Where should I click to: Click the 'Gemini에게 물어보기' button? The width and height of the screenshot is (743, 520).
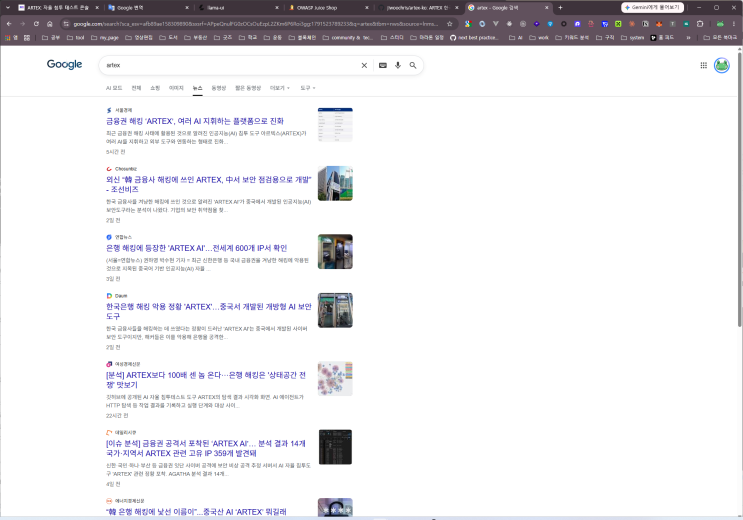pyautogui.click(x=652, y=8)
